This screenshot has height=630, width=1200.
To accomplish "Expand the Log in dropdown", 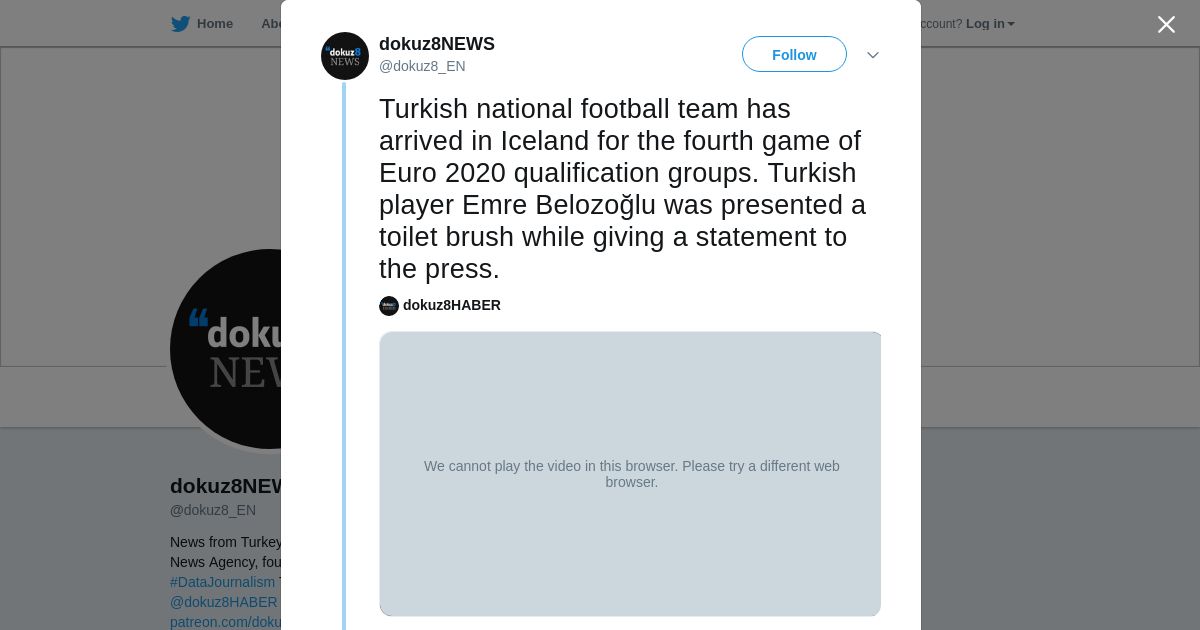I will point(990,24).
